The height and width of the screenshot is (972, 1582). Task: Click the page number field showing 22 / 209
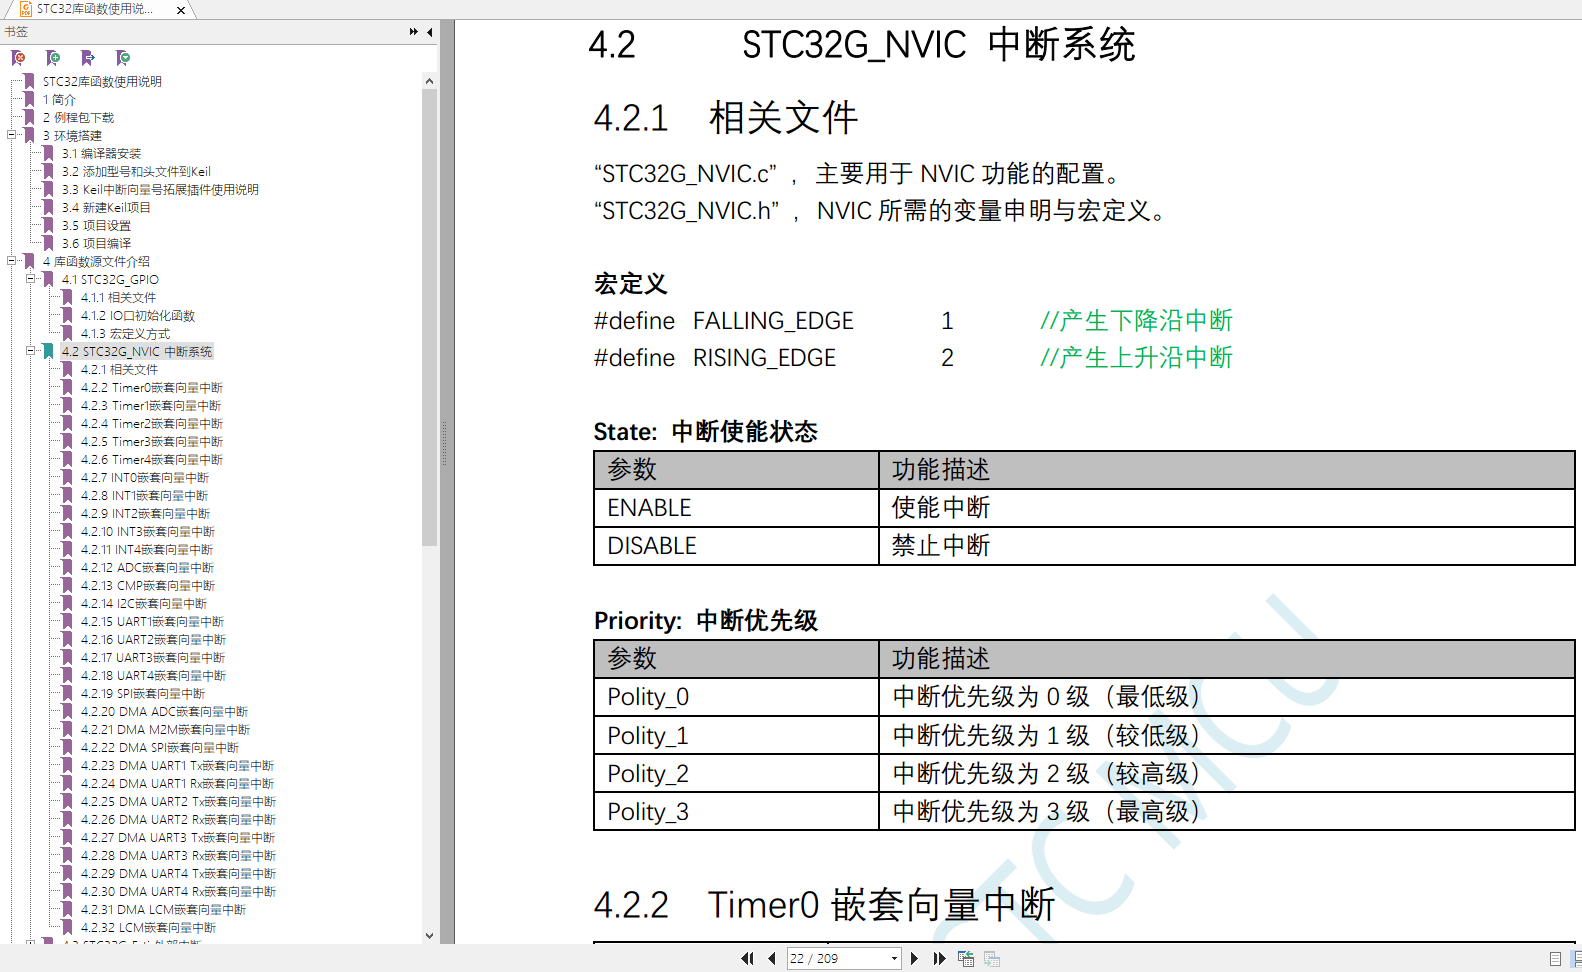coord(838,958)
